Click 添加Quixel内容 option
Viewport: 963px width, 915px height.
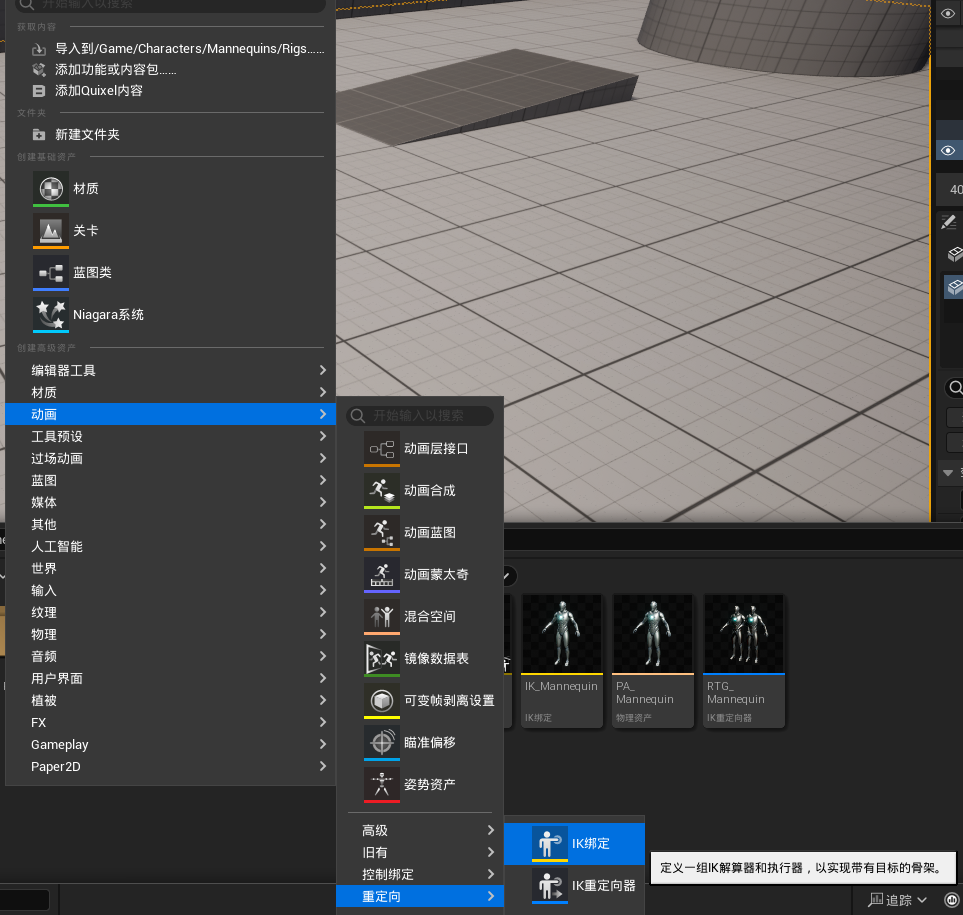click(x=98, y=90)
